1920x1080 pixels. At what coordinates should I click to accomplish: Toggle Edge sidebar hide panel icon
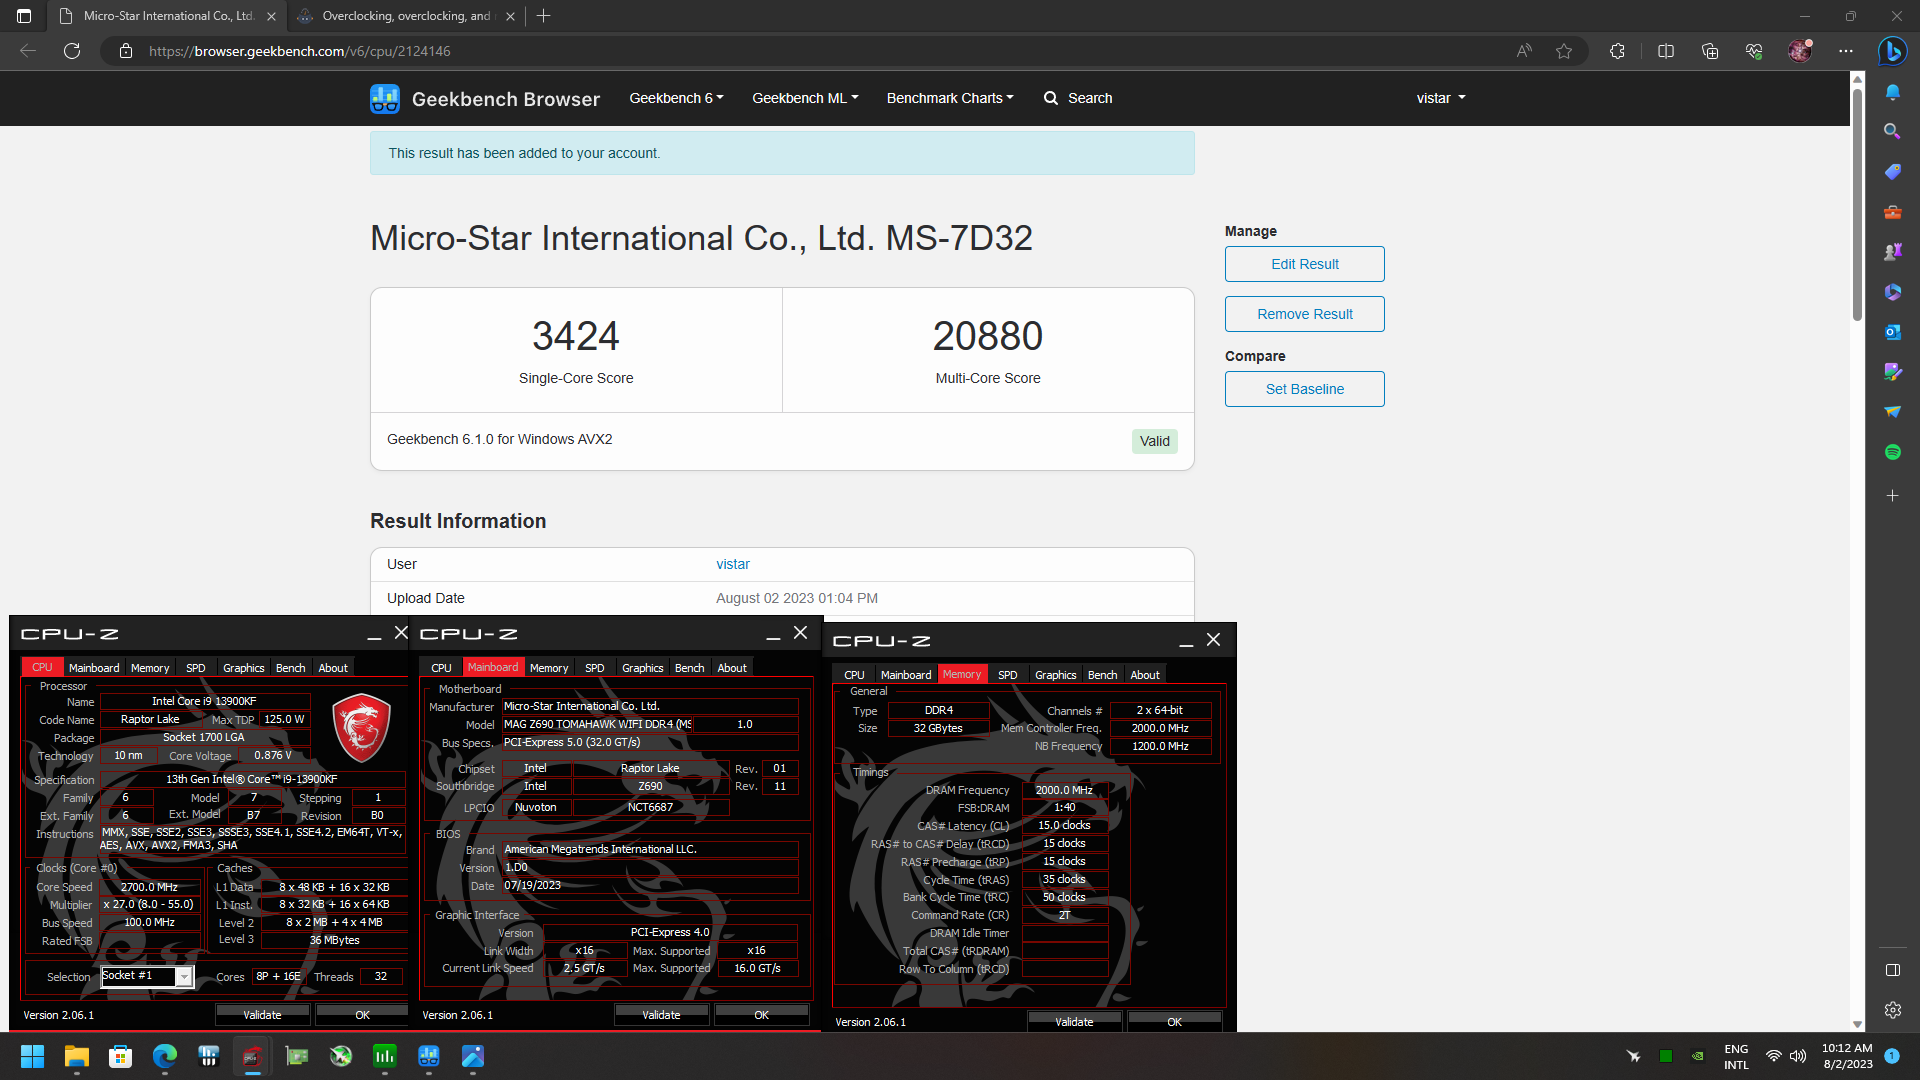point(1892,970)
